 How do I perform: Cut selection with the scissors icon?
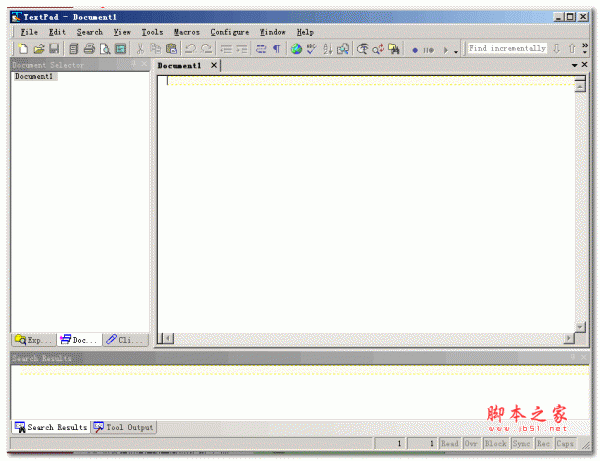point(140,49)
